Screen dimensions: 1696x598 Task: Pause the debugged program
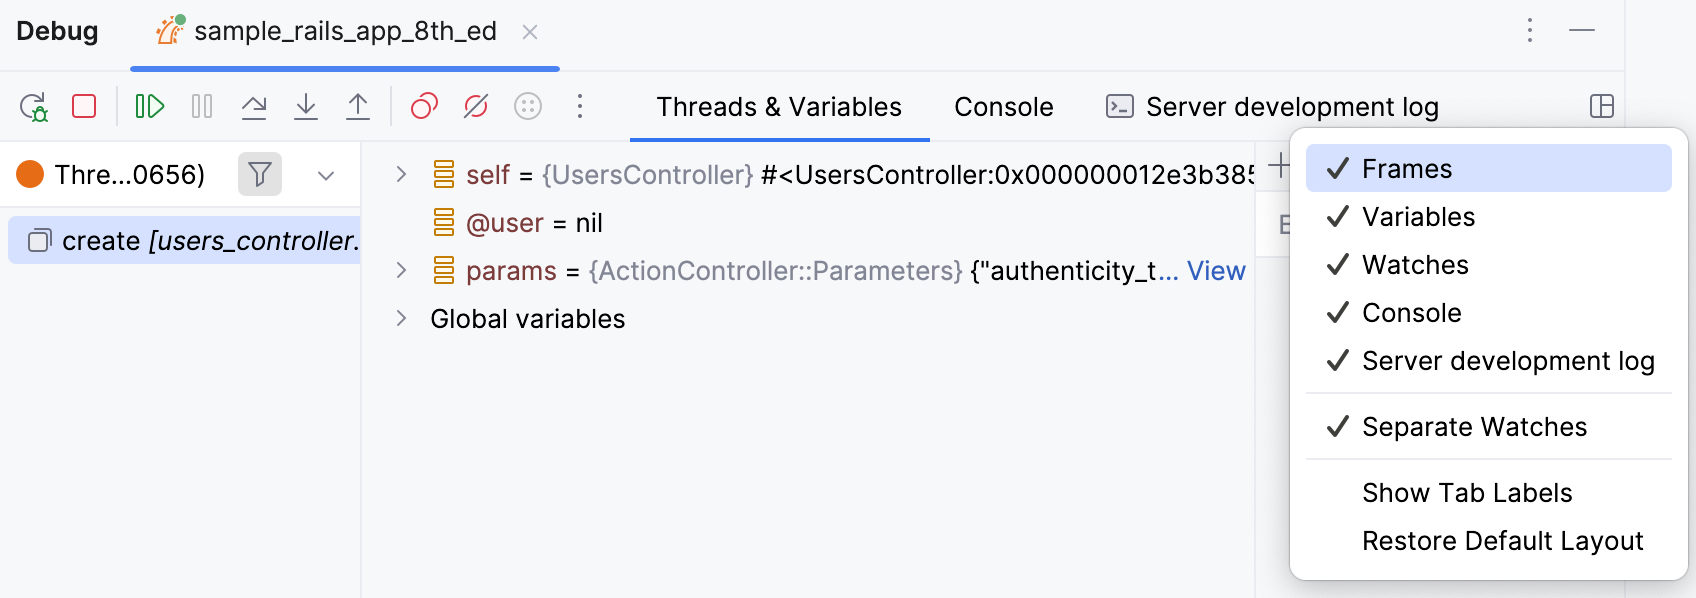201,106
